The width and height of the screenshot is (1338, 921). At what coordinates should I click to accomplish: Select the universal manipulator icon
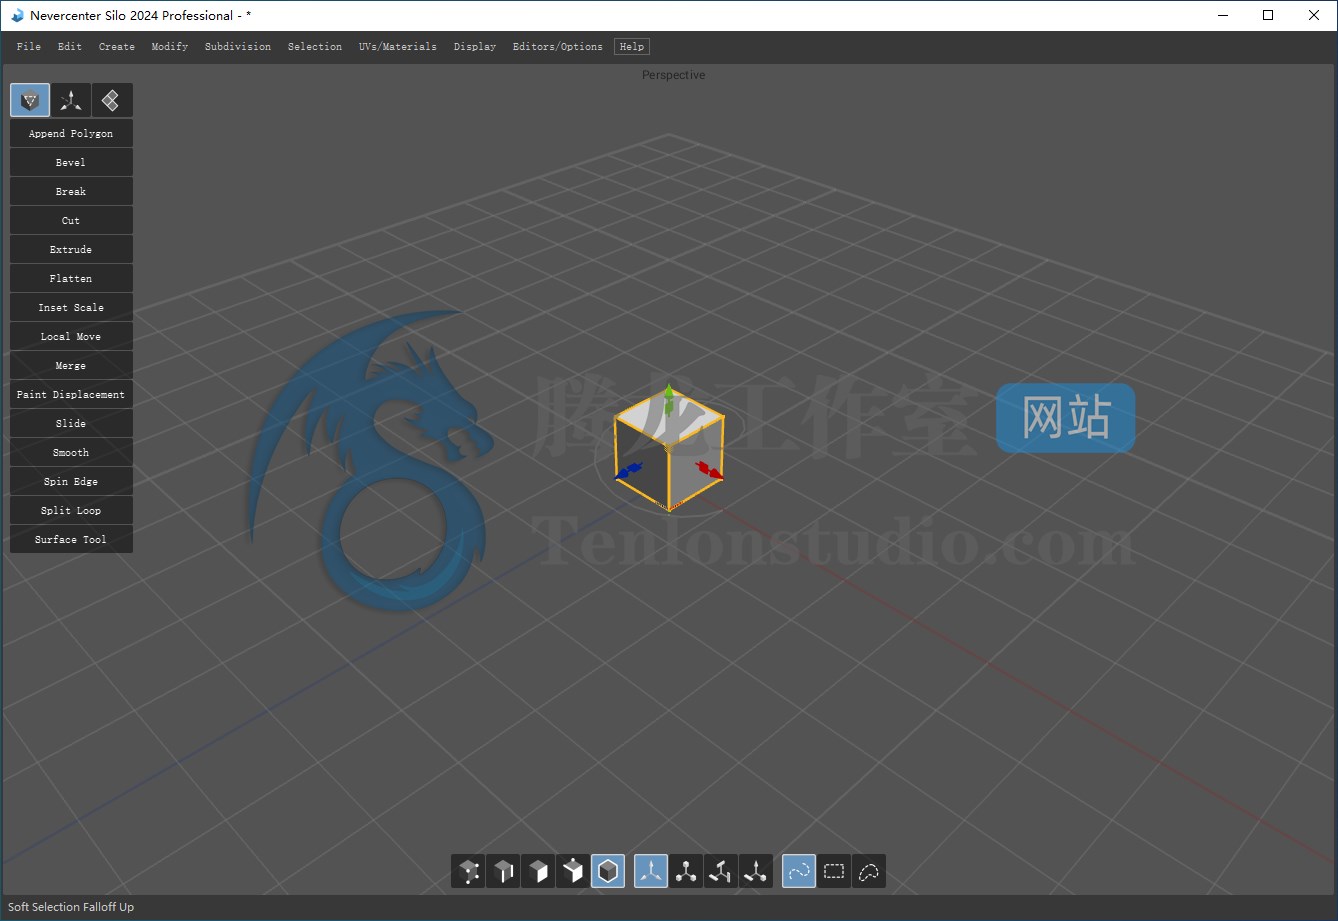[x=756, y=871]
